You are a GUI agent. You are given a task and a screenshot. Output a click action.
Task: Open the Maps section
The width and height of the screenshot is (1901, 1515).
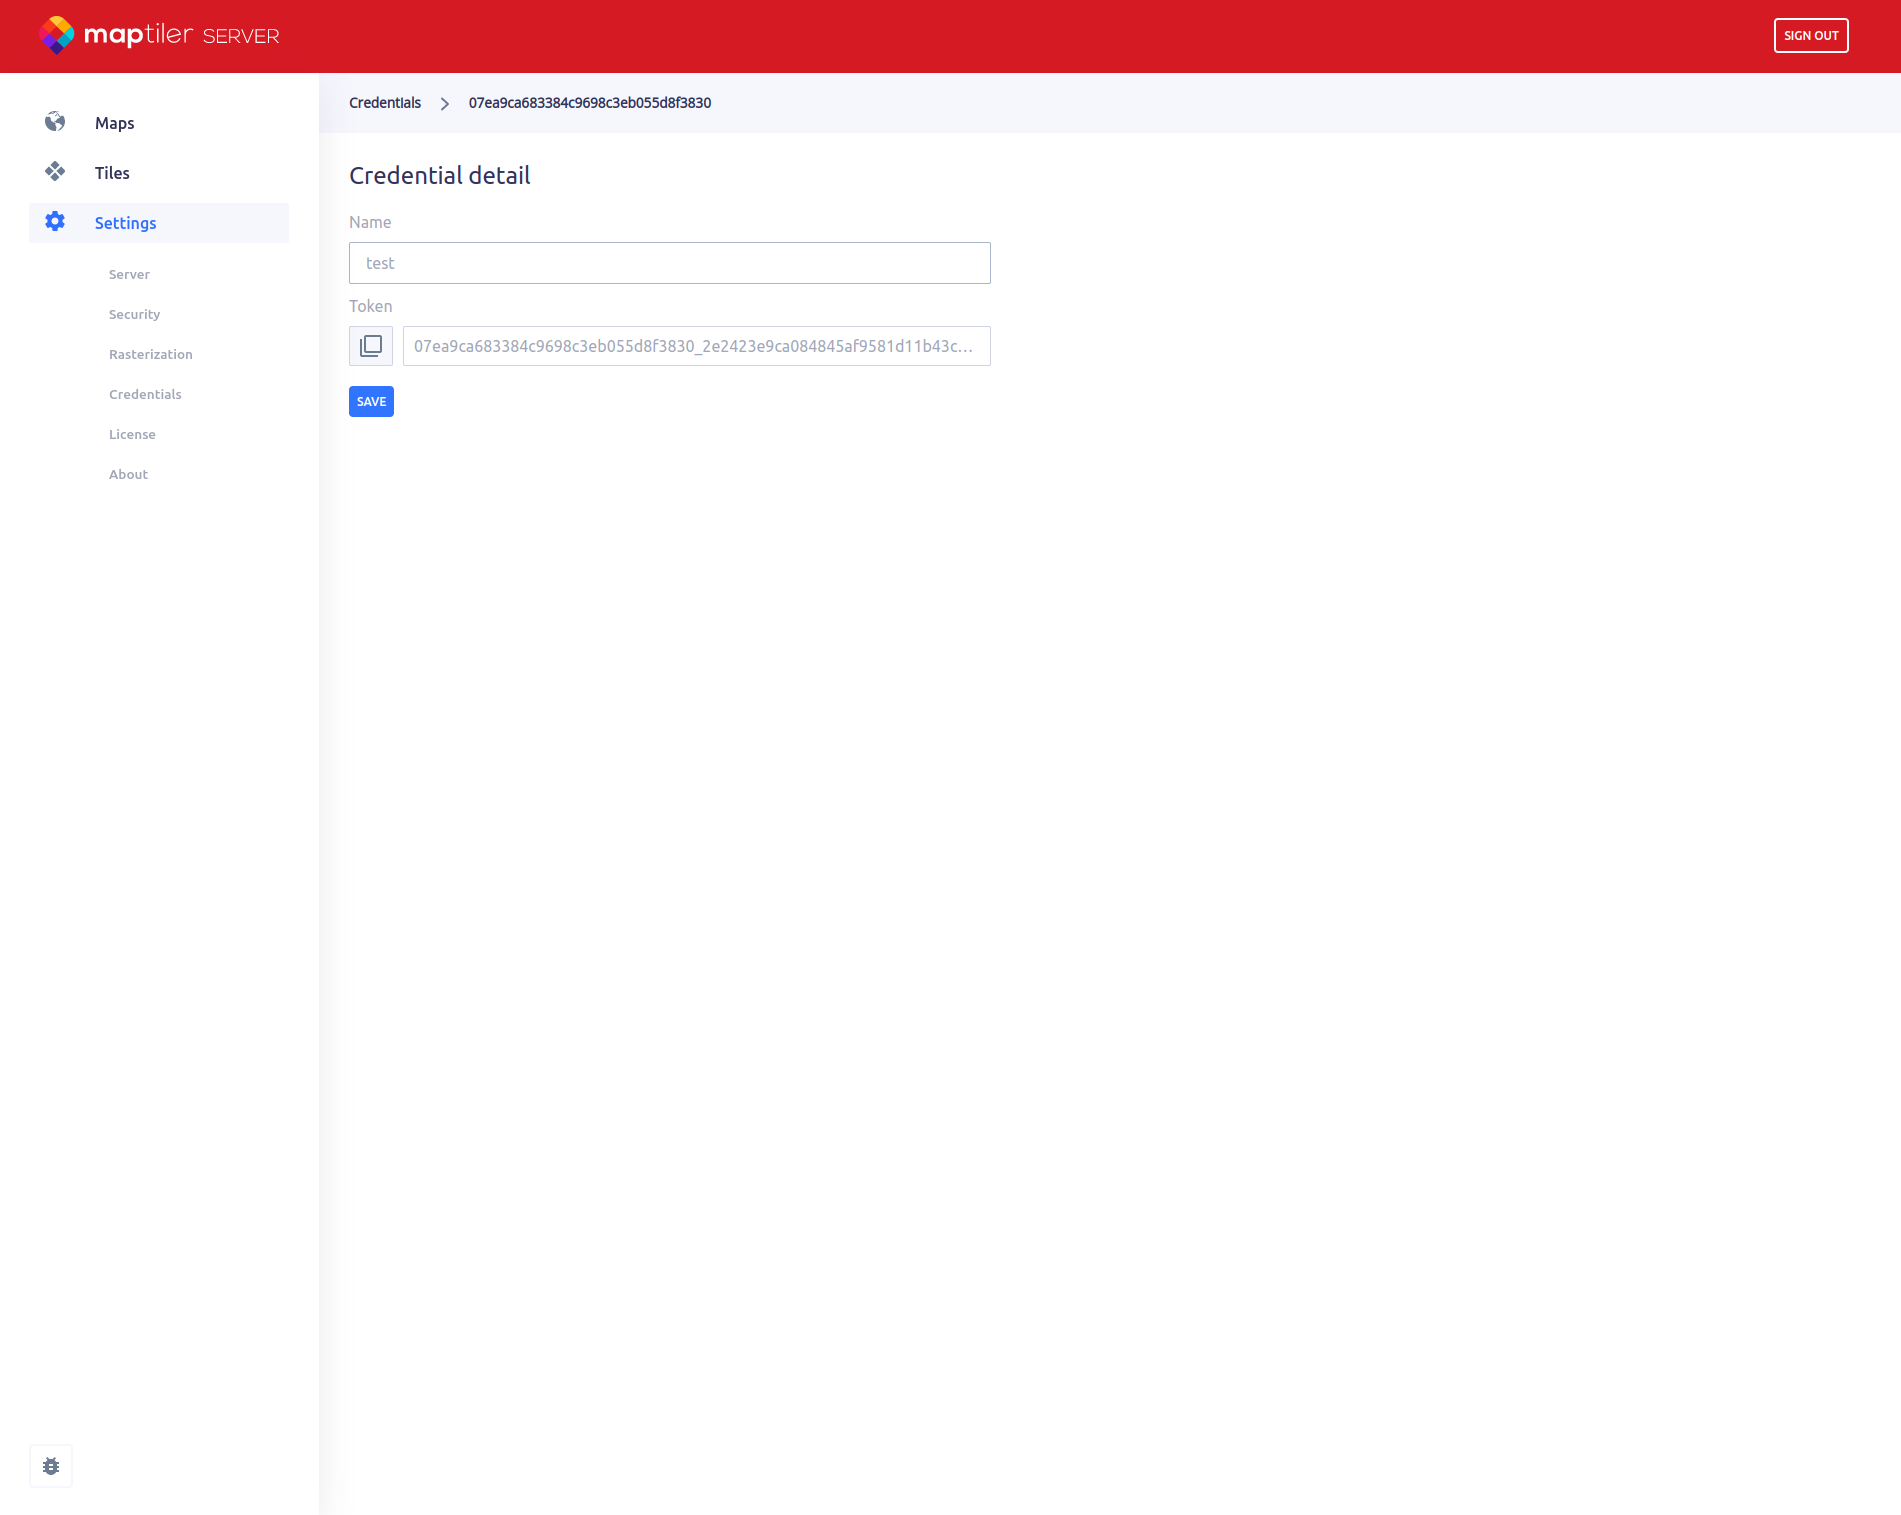[114, 123]
